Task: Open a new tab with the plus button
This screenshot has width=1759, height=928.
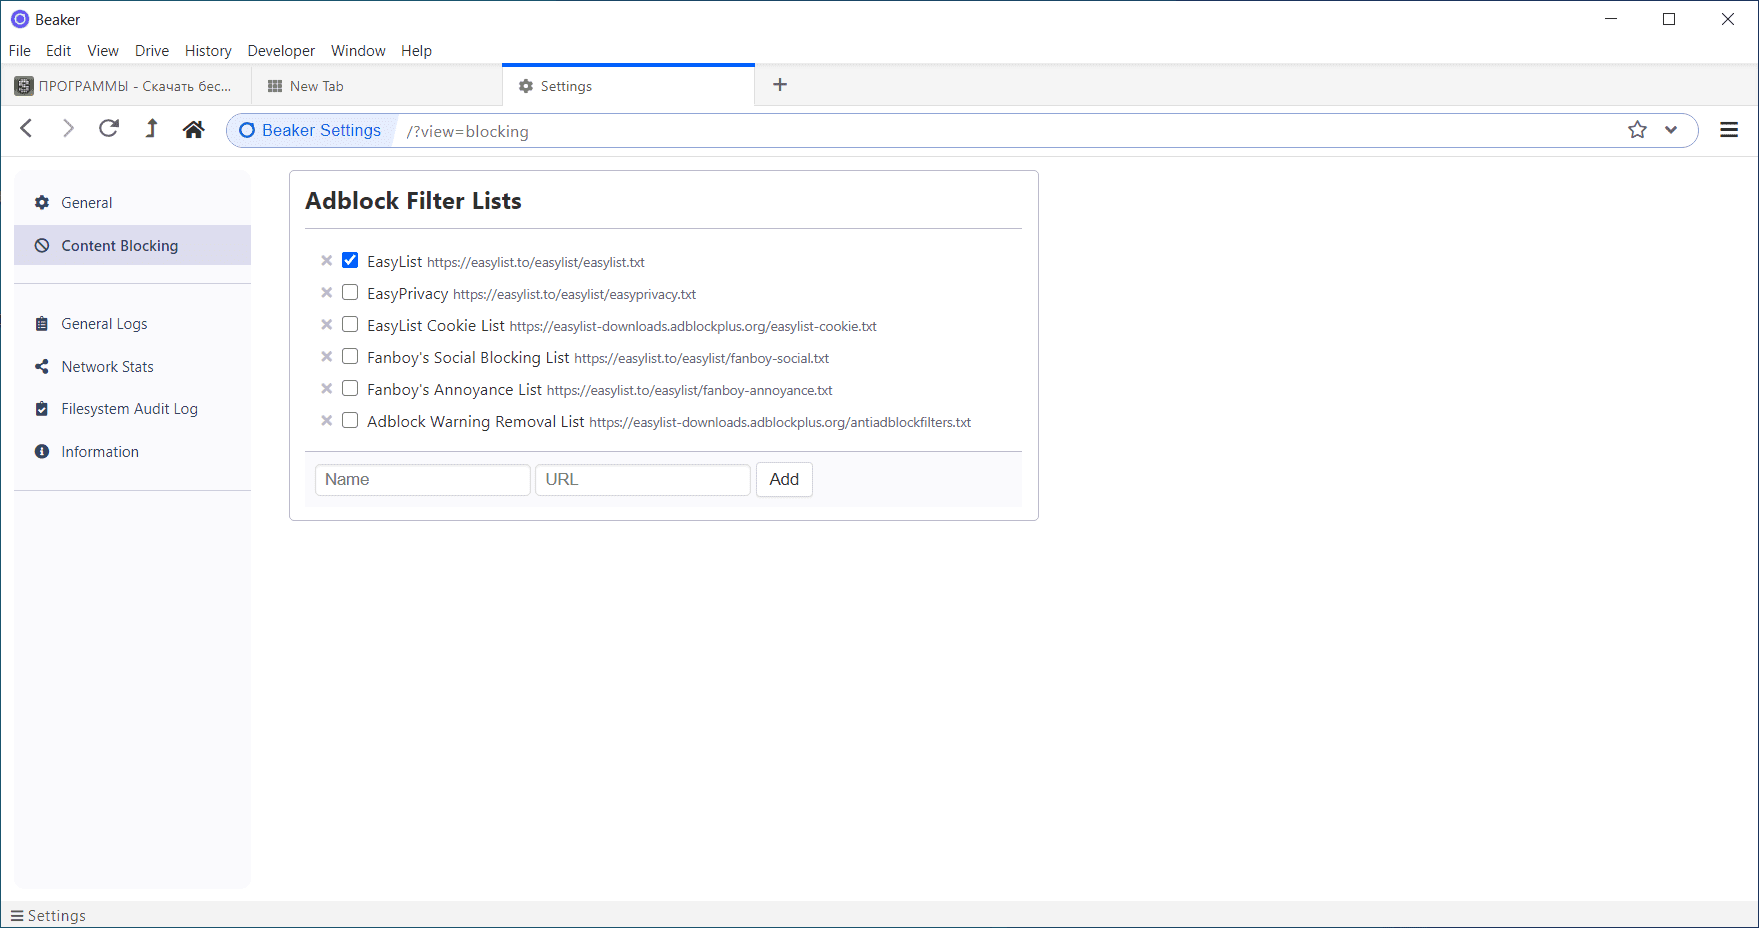Action: 780,85
